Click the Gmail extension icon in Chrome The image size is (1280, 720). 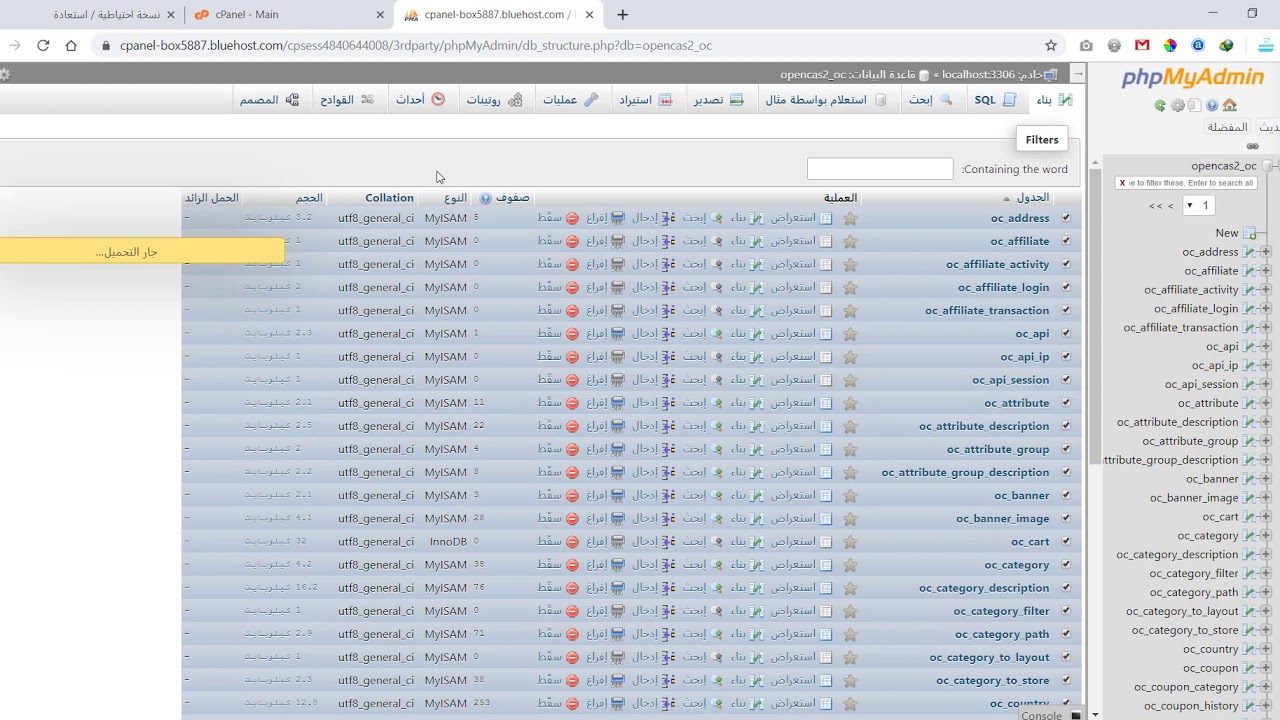1142,45
